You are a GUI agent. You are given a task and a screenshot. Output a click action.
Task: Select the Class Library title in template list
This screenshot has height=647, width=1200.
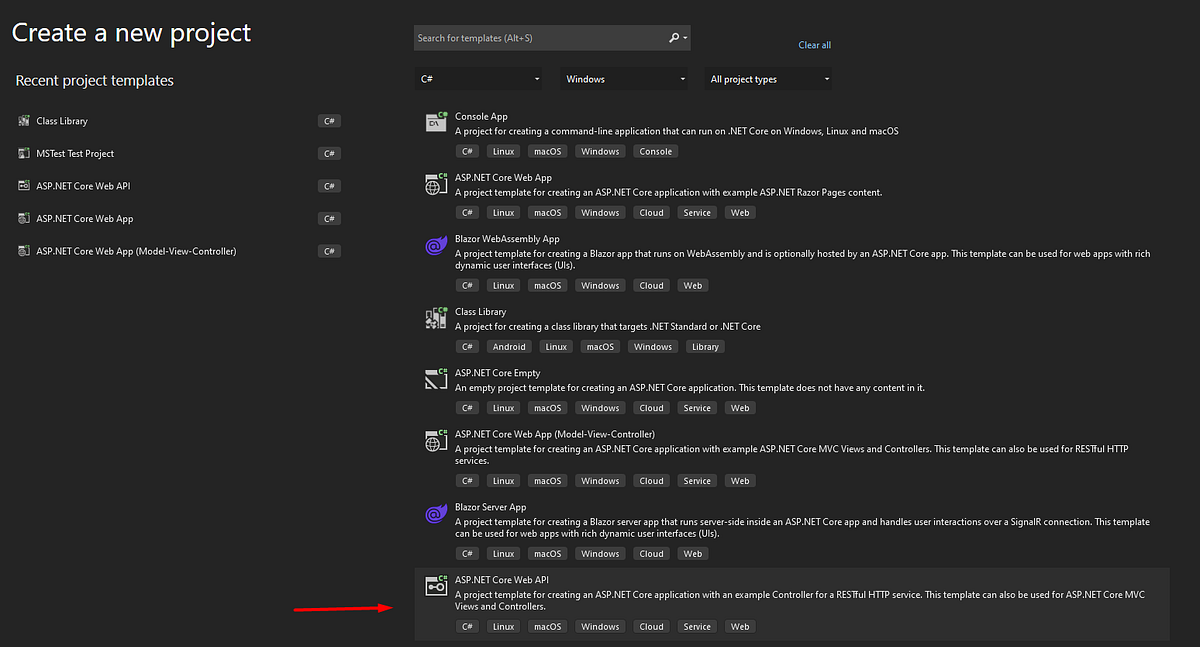[x=481, y=312]
